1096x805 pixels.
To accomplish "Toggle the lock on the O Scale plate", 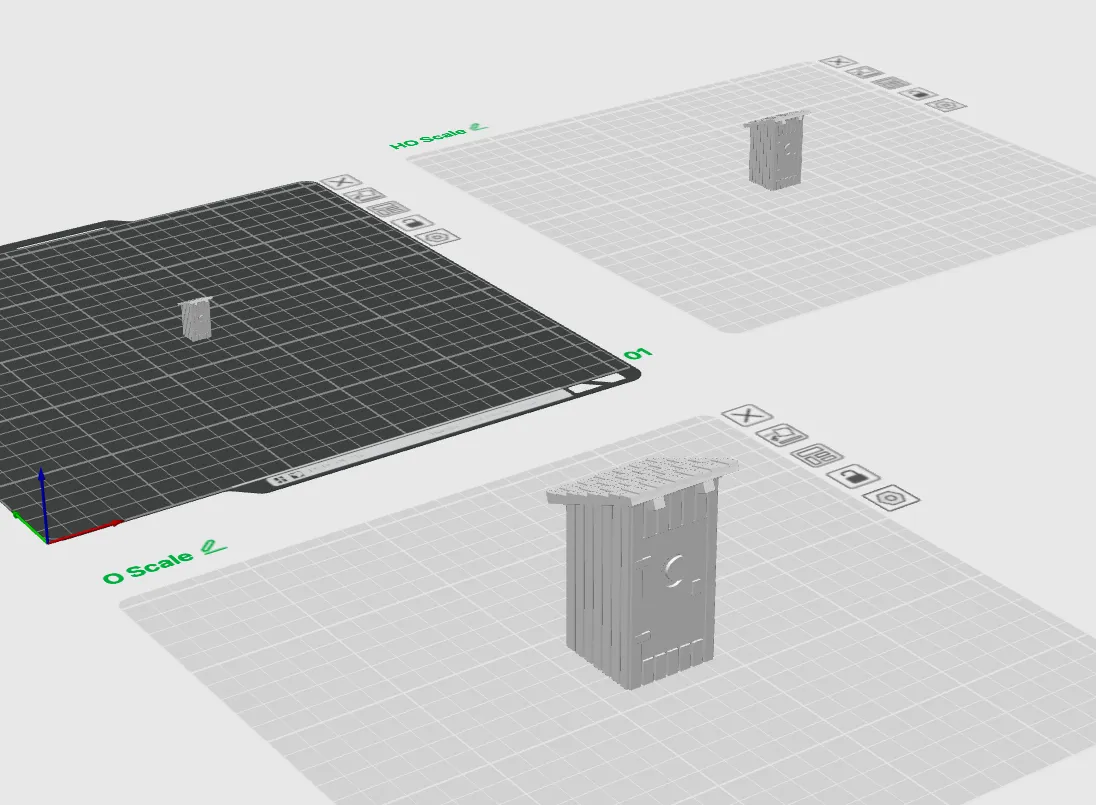I will pyautogui.click(x=853, y=477).
